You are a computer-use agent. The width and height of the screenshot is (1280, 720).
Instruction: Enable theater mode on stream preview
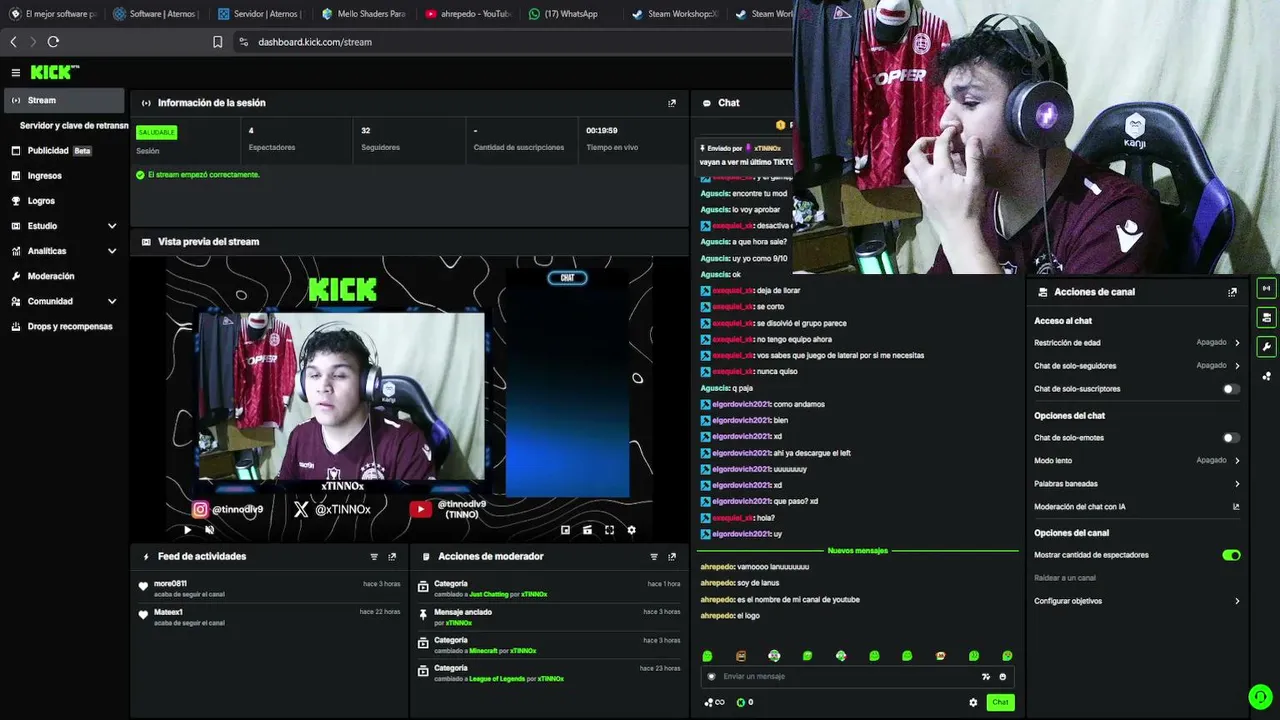587,530
